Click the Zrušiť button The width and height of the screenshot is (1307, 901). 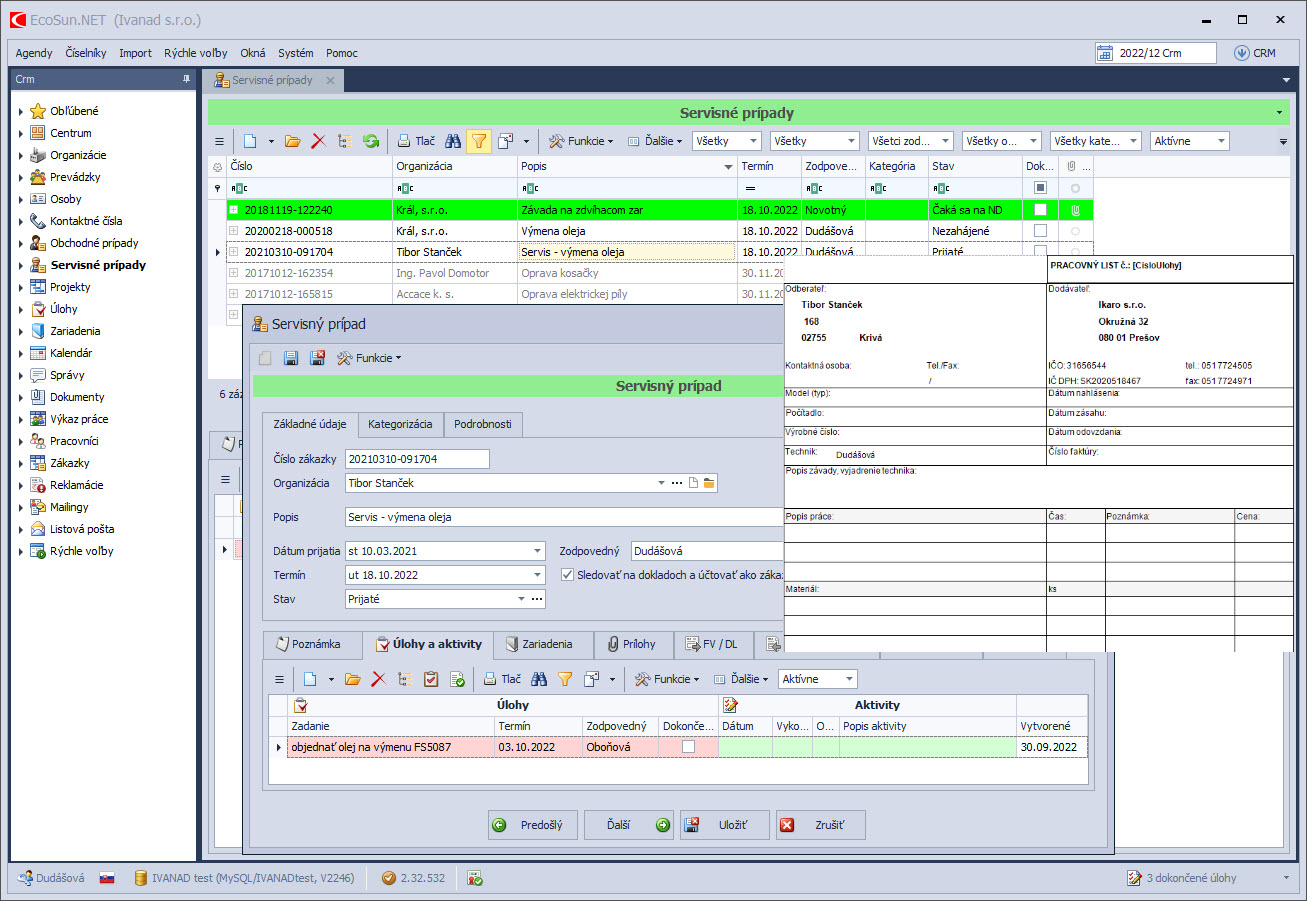coord(820,825)
